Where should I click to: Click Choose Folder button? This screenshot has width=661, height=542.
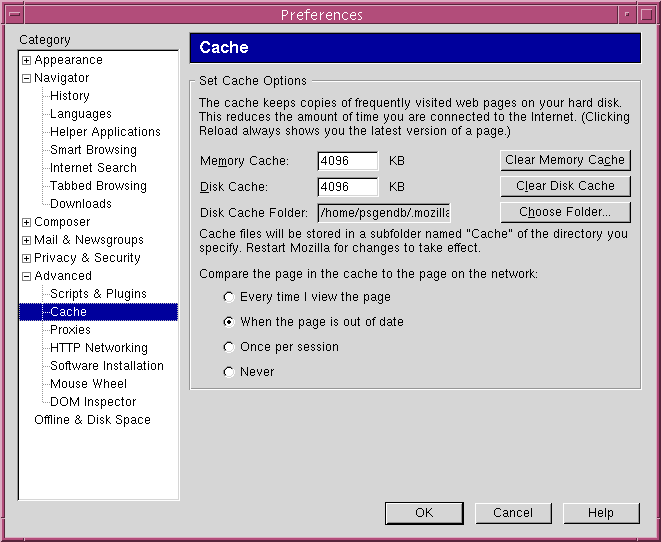pyautogui.click(x=565, y=212)
